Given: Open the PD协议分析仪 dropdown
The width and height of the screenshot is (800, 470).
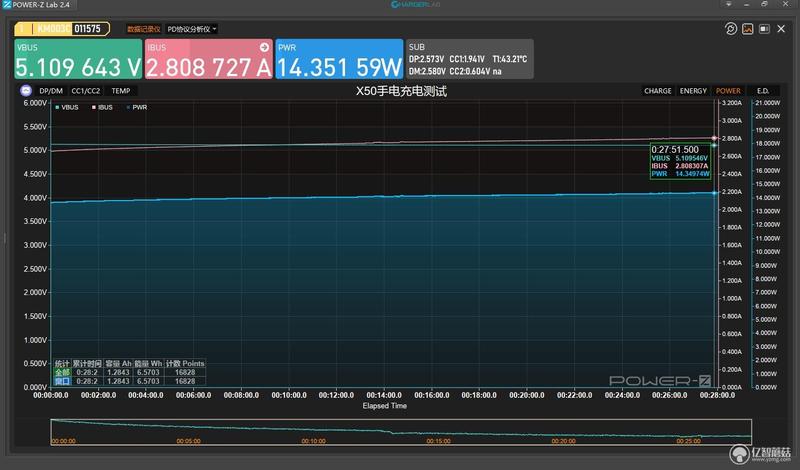Looking at the screenshot, I should coord(192,29).
